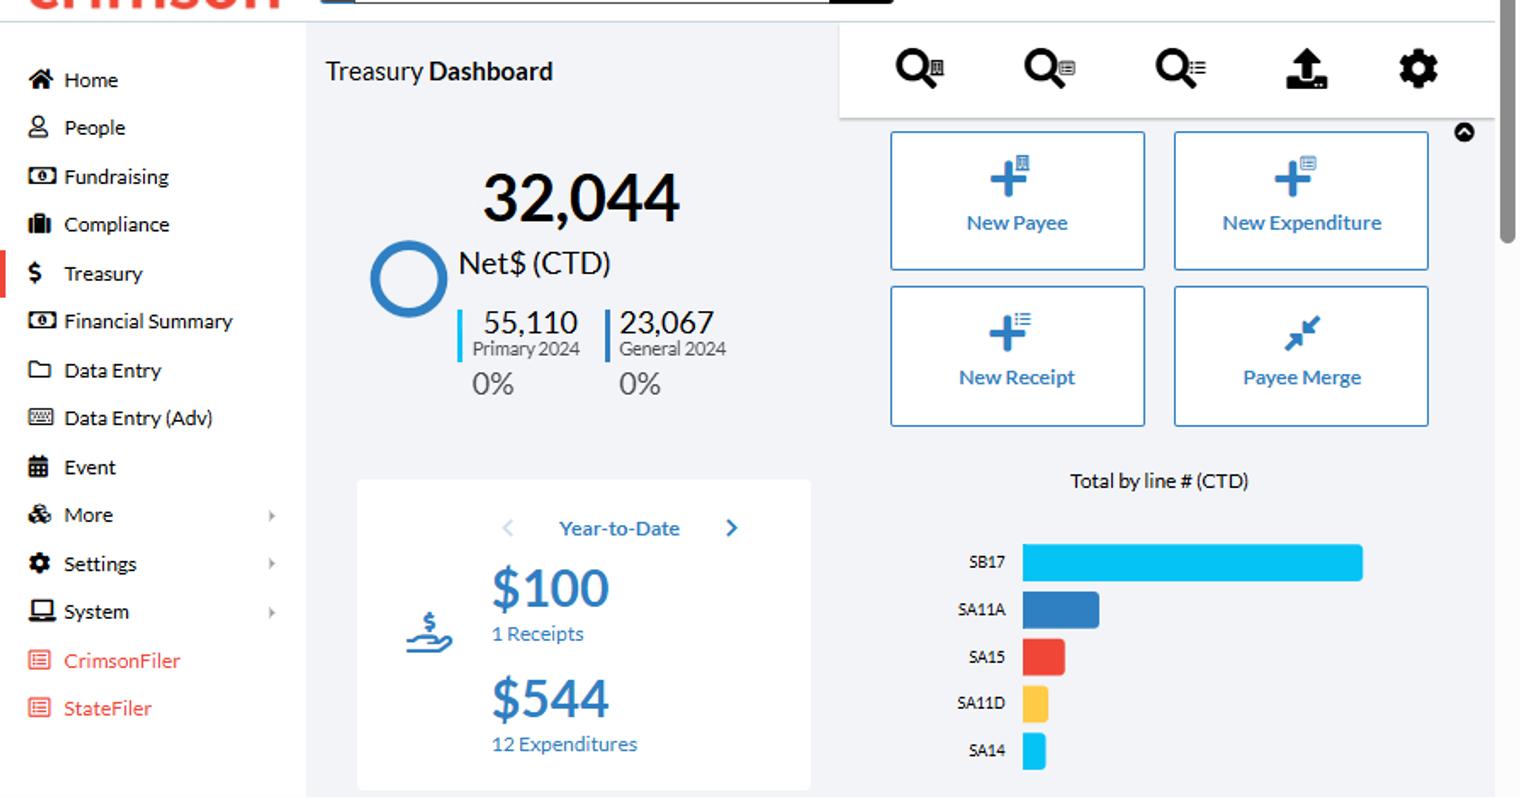Open the 12 Expenditures link
Screen dimensions: 1520x798
click(x=564, y=744)
